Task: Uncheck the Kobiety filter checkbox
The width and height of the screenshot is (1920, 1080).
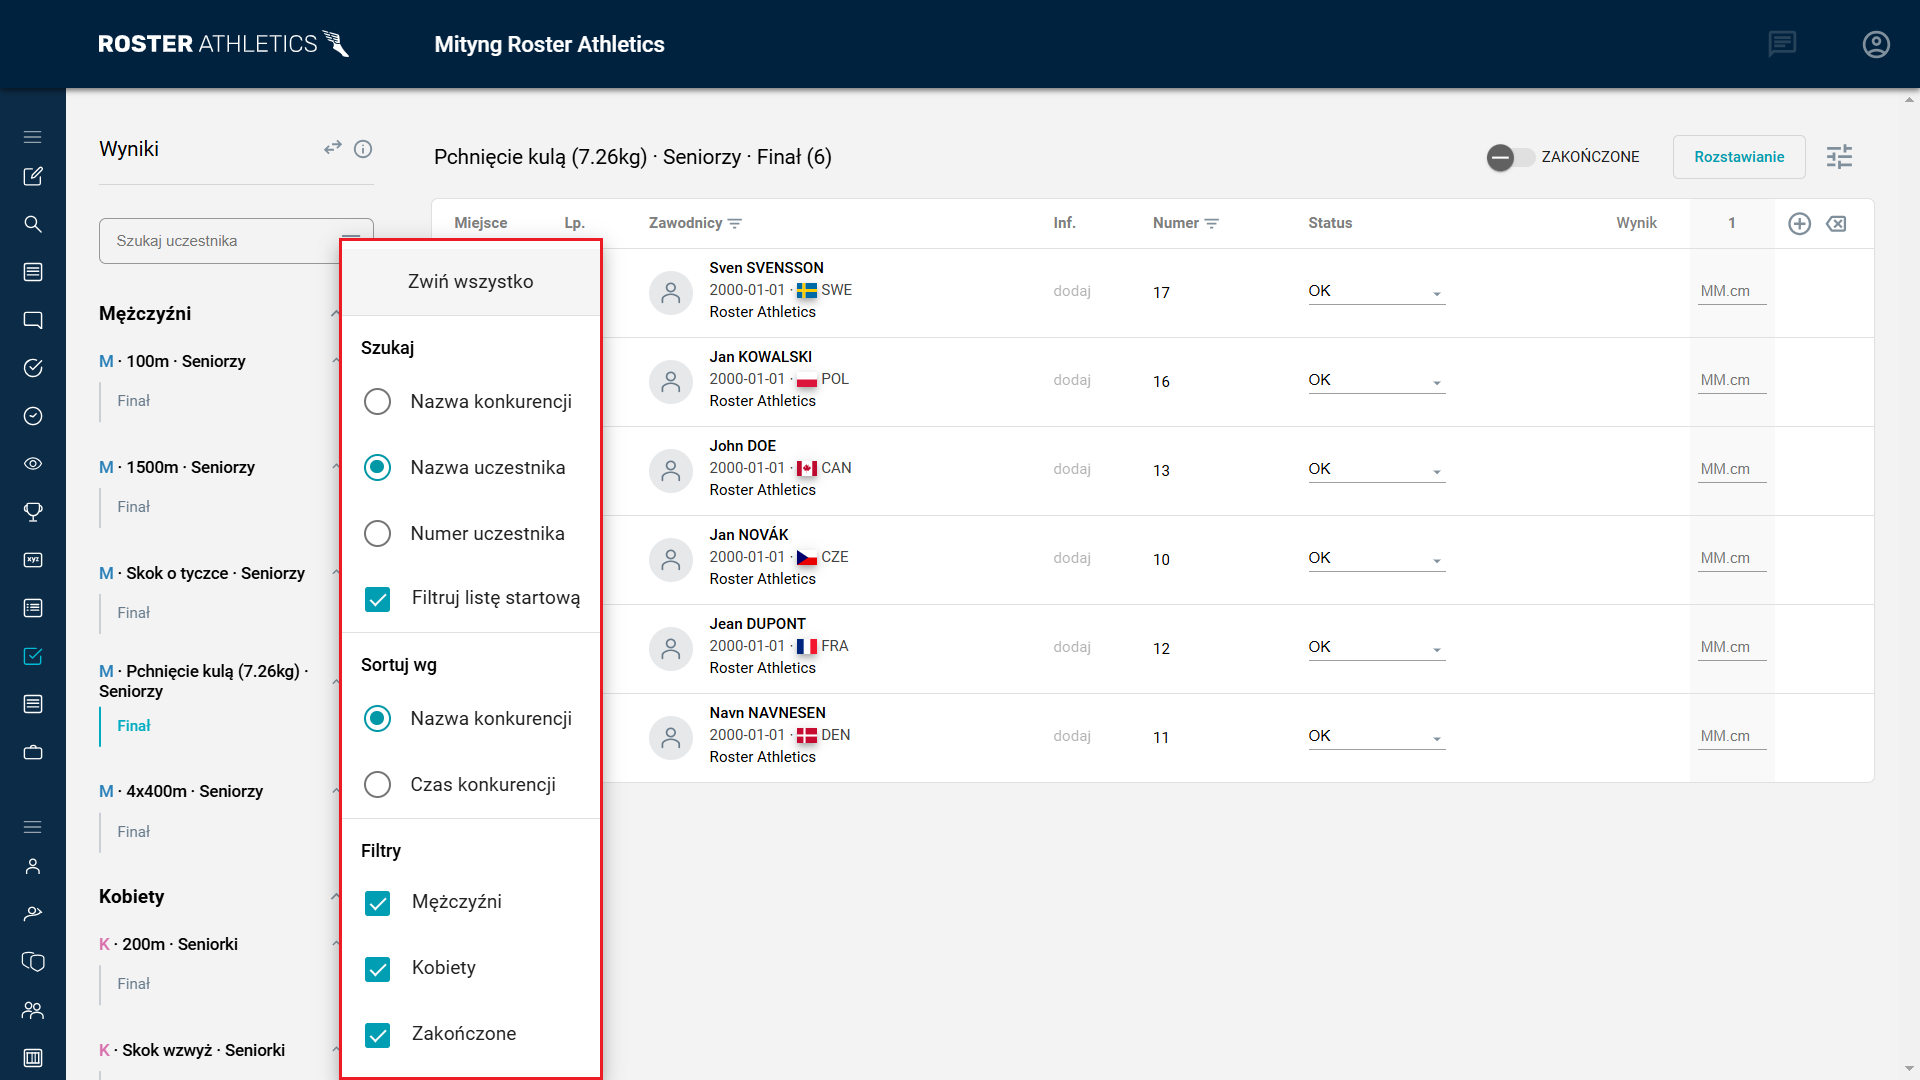Action: tap(378, 969)
